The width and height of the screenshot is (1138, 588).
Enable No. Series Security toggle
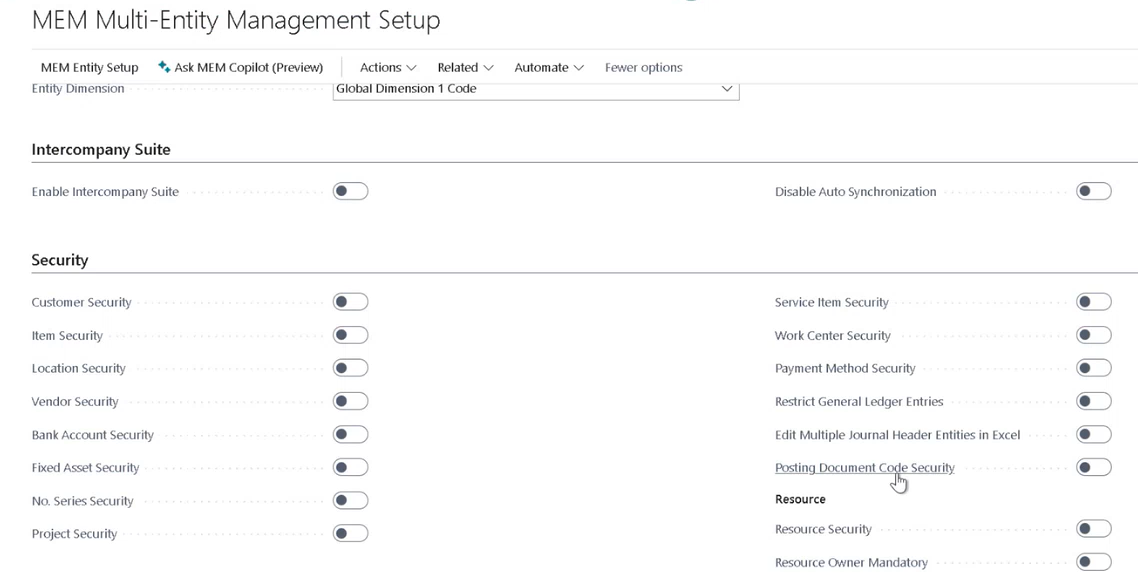click(351, 500)
